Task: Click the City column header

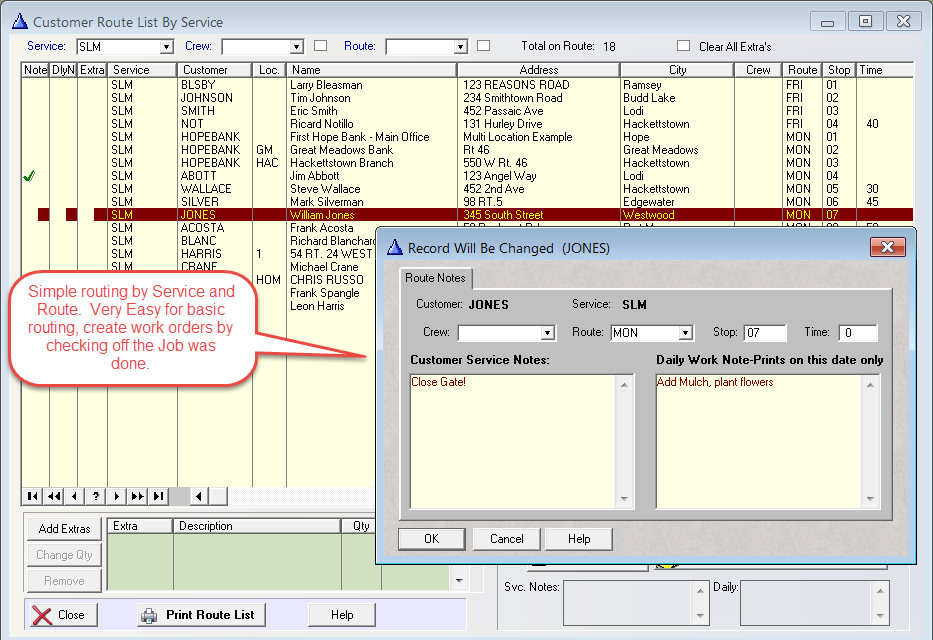Action: click(x=677, y=70)
